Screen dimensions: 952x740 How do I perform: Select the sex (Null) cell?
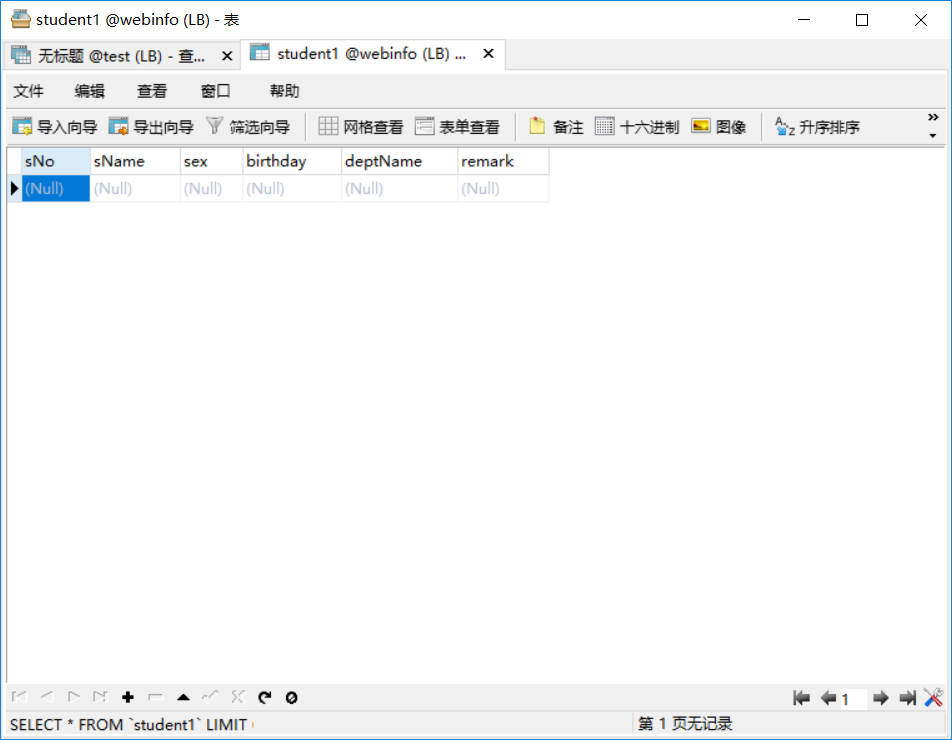tap(212, 188)
